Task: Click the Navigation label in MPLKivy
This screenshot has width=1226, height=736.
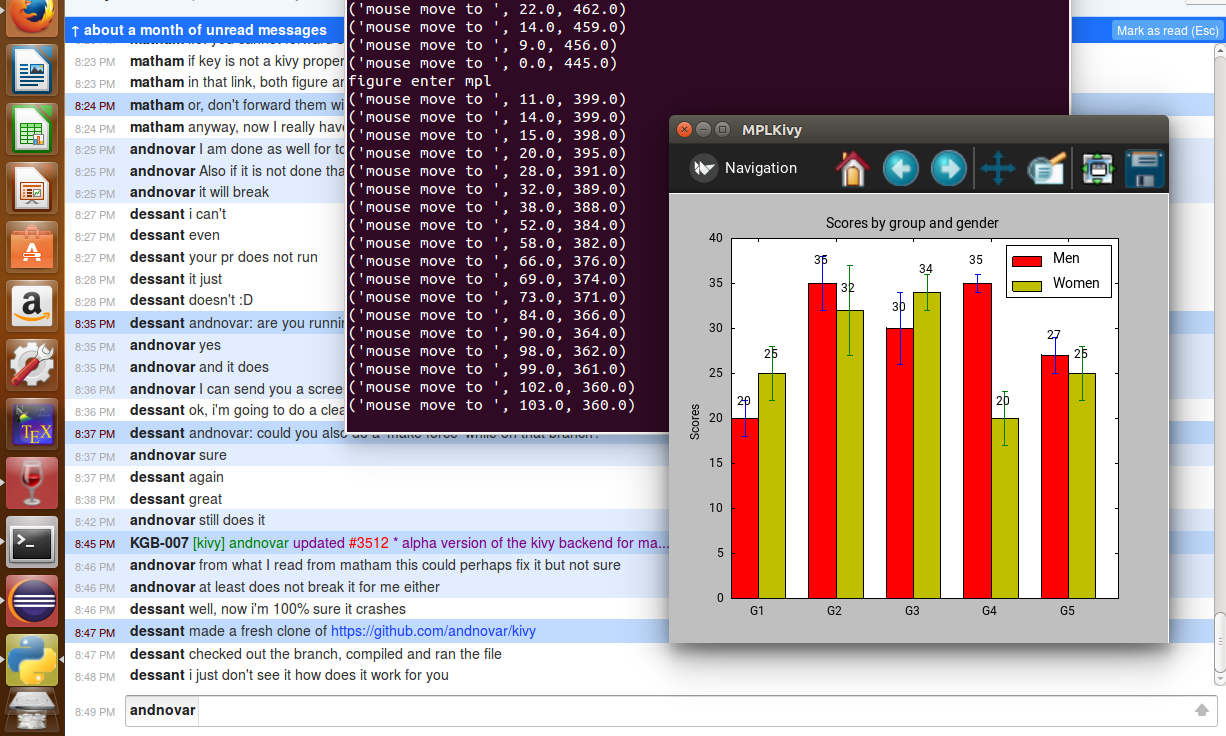Action: 761,168
